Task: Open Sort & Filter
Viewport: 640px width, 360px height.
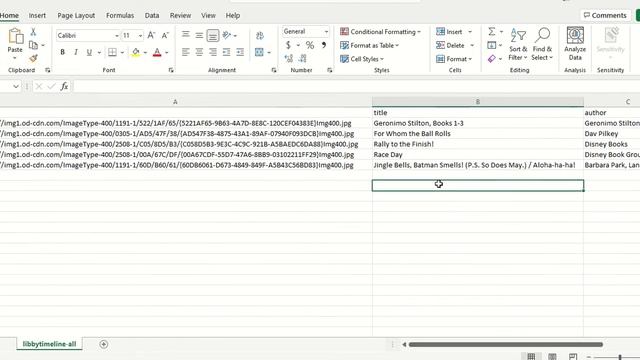Action: 518,44
